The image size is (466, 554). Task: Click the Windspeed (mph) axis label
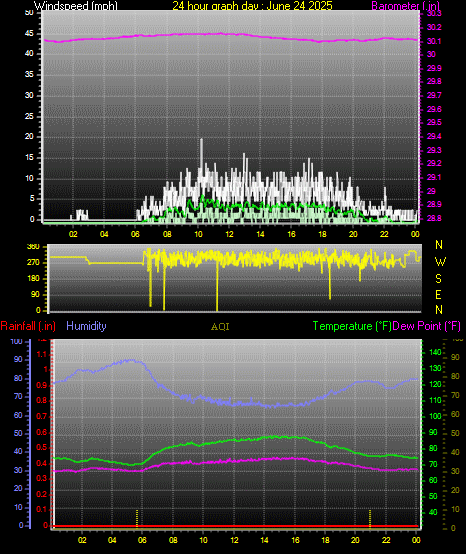[x=76, y=6]
